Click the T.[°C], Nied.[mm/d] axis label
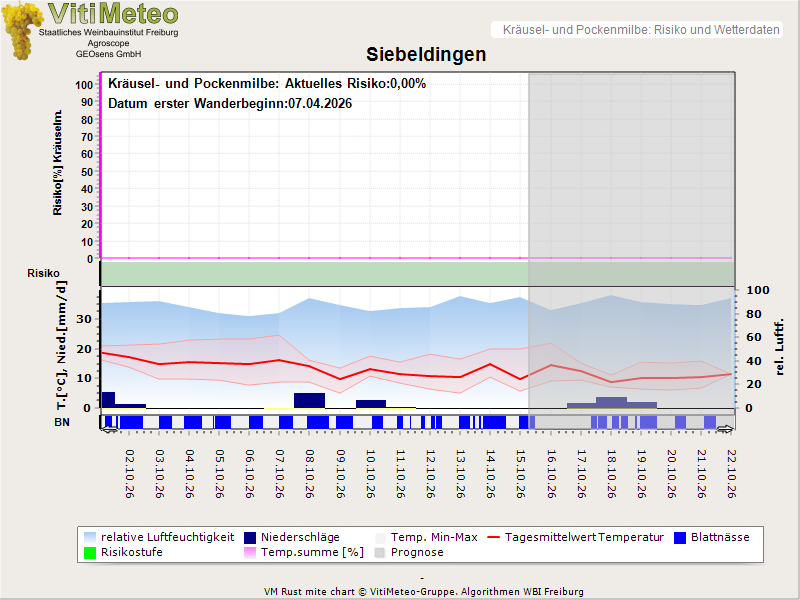Image resolution: width=800 pixels, height=600 pixels. 61,345
